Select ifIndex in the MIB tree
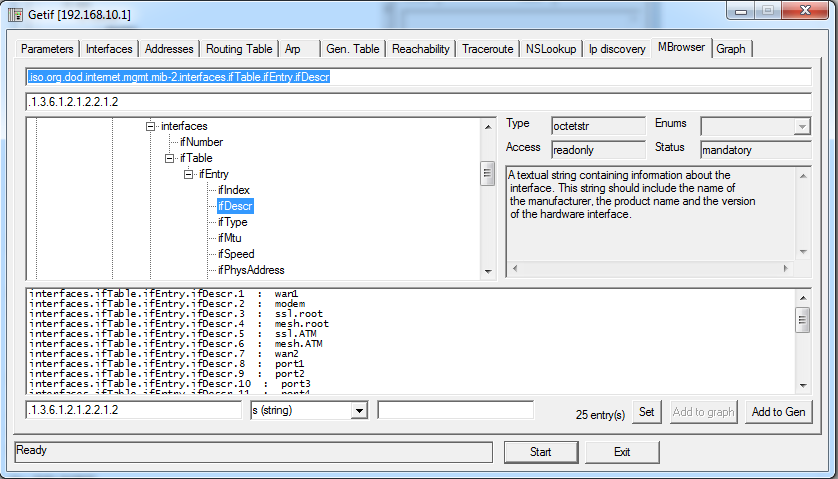This screenshot has height=479, width=838. (234, 190)
